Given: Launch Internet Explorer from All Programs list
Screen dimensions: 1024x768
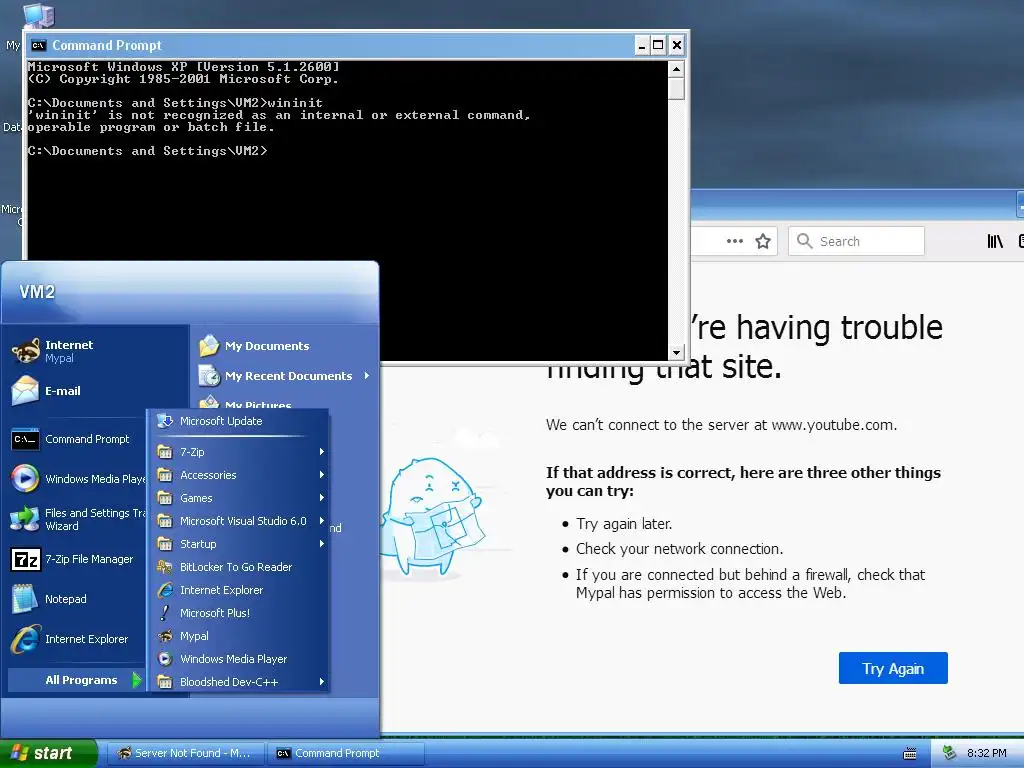Looking at the screenshot, I should pos(240,590).
